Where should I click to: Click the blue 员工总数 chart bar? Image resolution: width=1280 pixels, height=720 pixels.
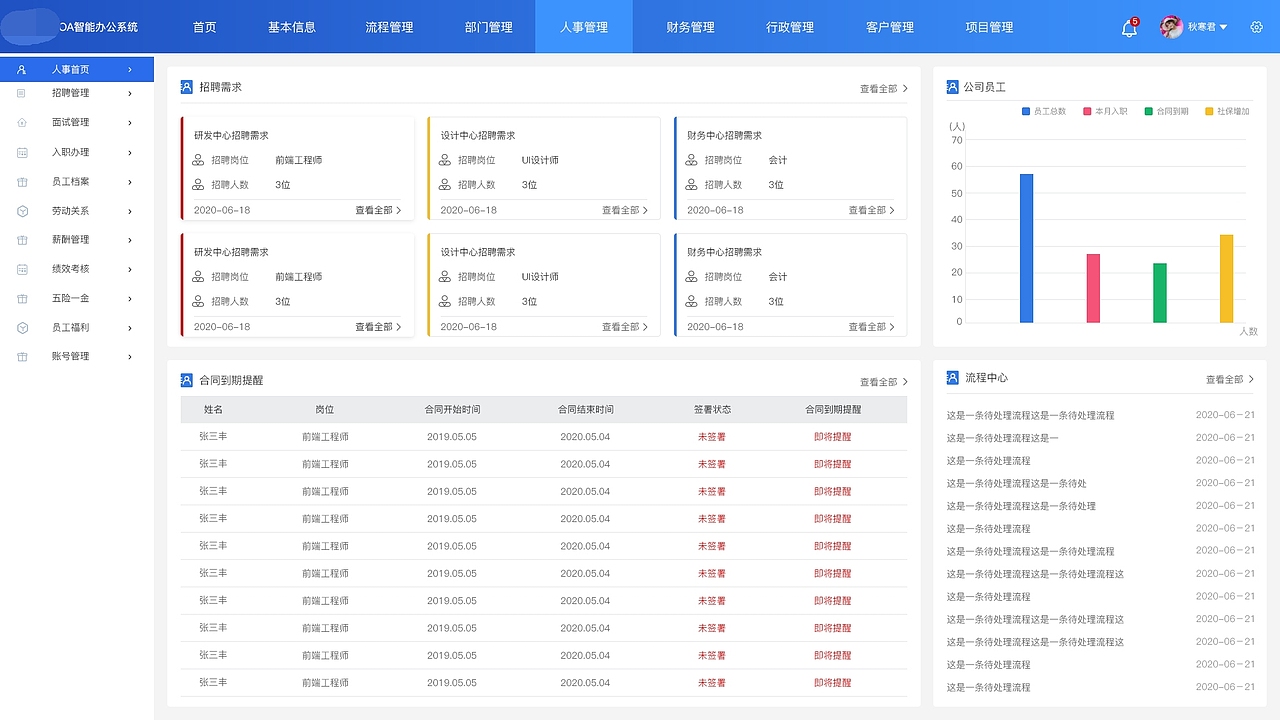click(1026, 248)
